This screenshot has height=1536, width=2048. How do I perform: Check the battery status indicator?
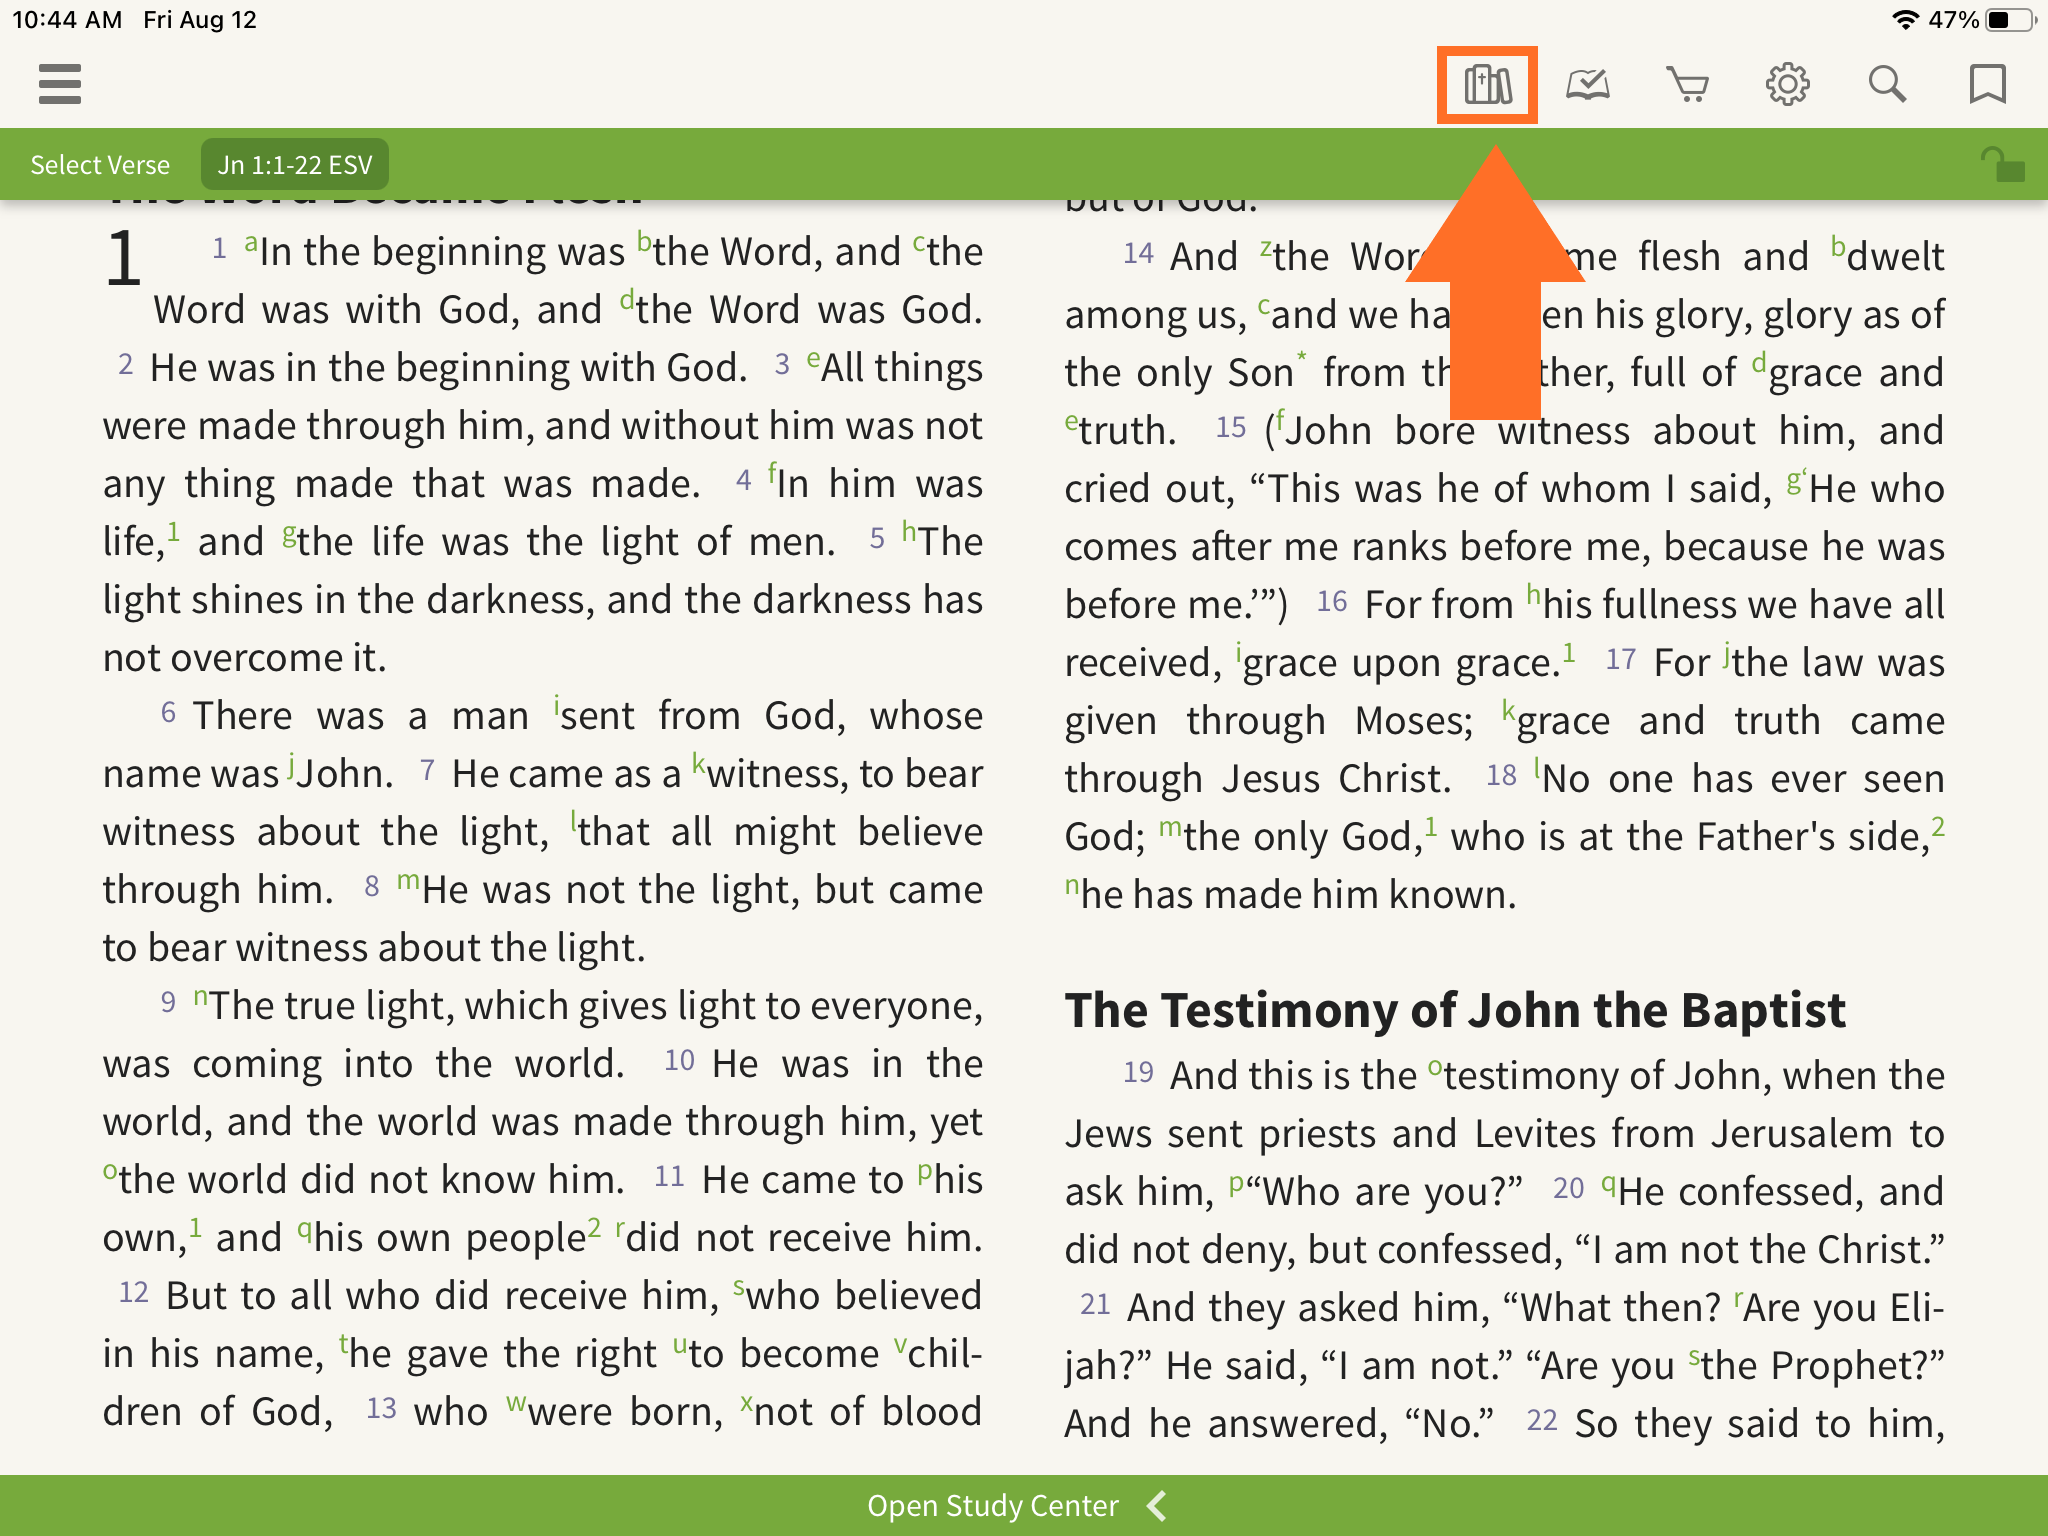[2010, 20]
